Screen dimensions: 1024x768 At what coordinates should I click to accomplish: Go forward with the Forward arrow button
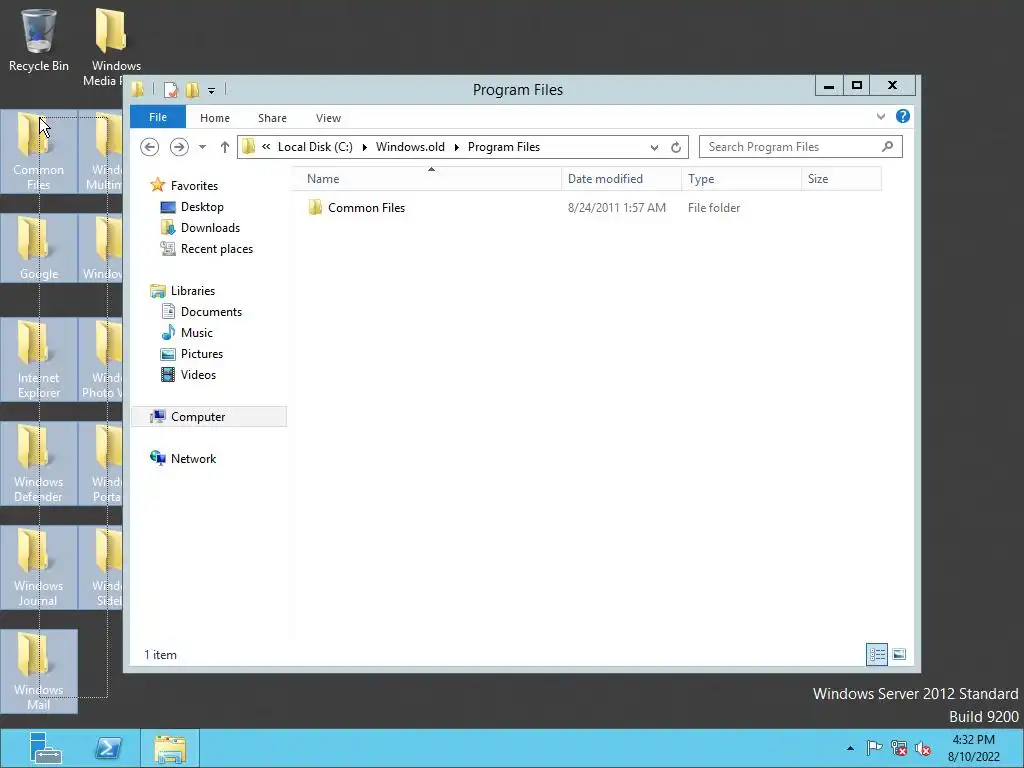pyautogui.click(x=179, y=147)
